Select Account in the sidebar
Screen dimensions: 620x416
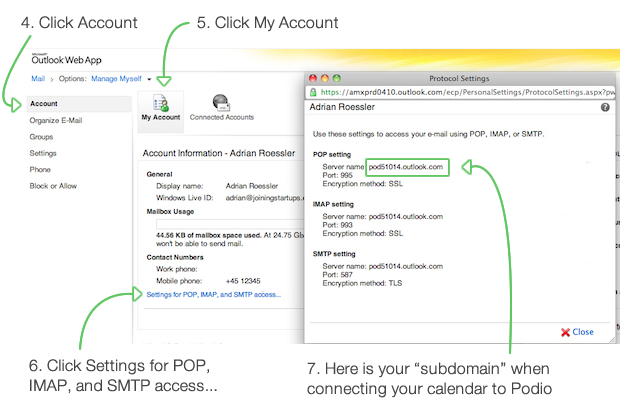tap(79, 104)
